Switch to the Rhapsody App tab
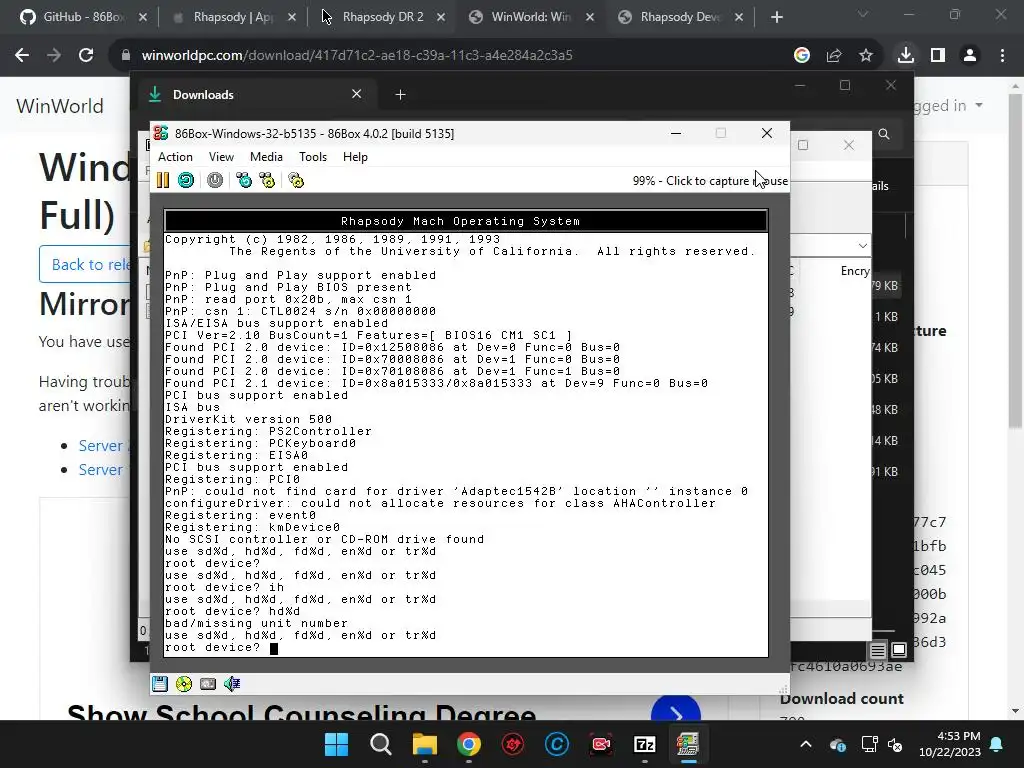The height and width of the screenshot is (768, 1024). pyautogui.click(x=232, y=17)
